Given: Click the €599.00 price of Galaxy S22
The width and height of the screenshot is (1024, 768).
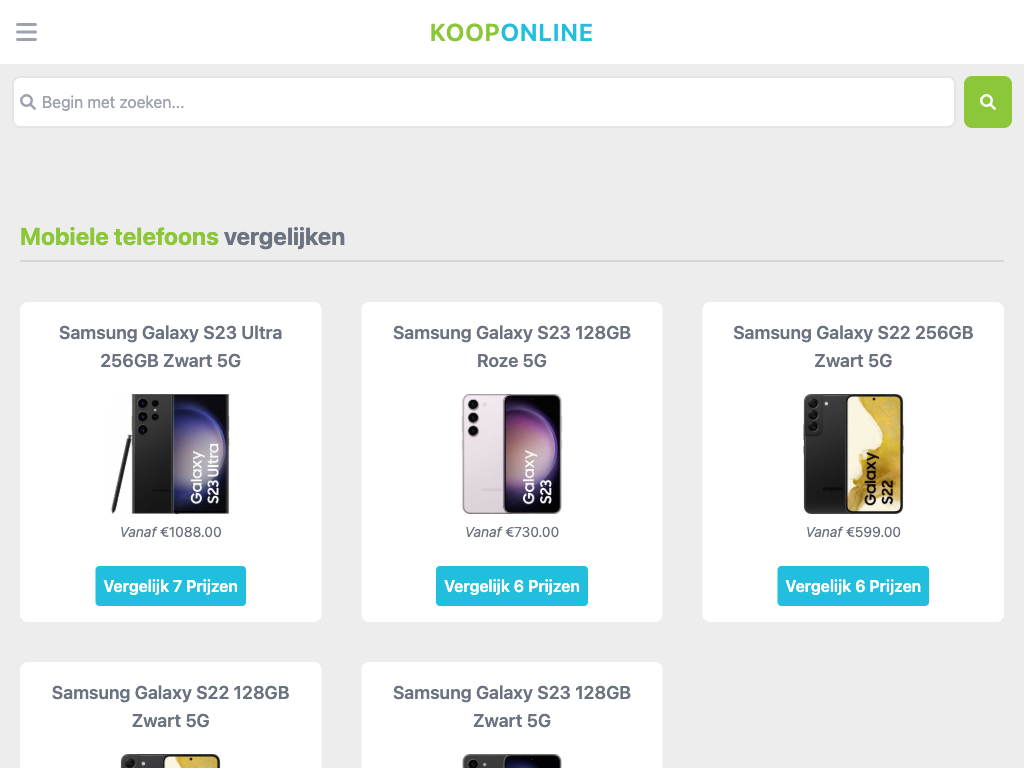Looking at the screenshot, I should (x=872, y=532).
